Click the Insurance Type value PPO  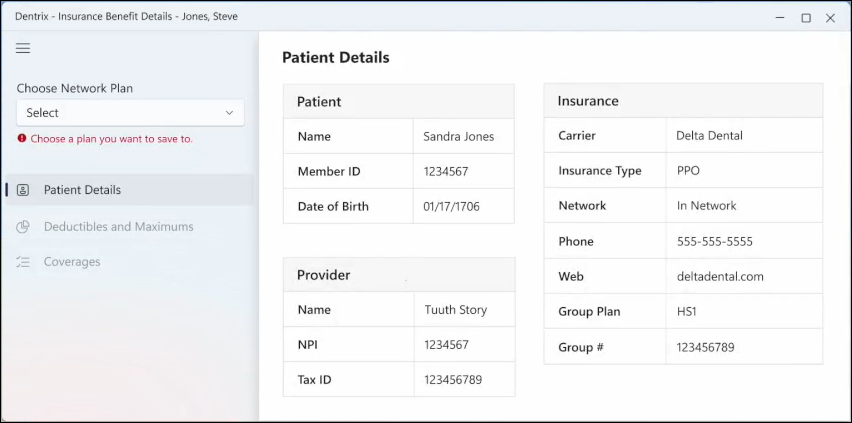(688, 171)
